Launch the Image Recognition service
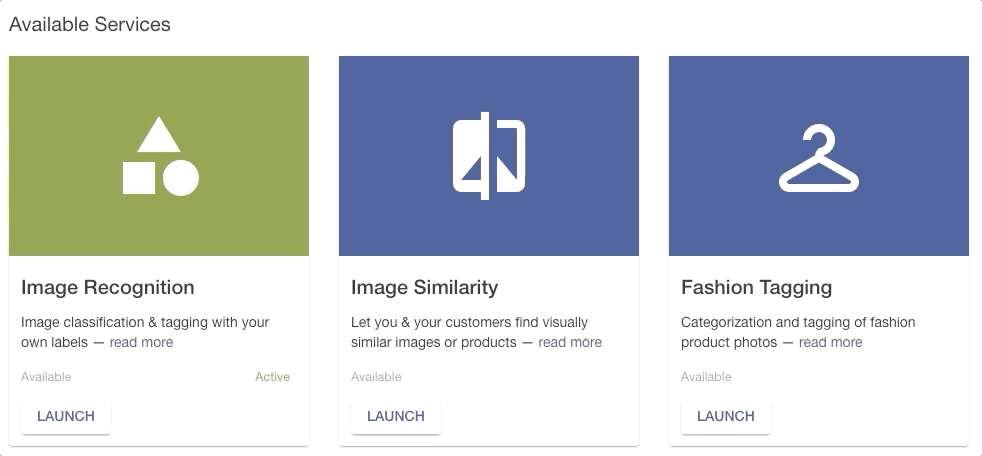 tap(66, 417)
